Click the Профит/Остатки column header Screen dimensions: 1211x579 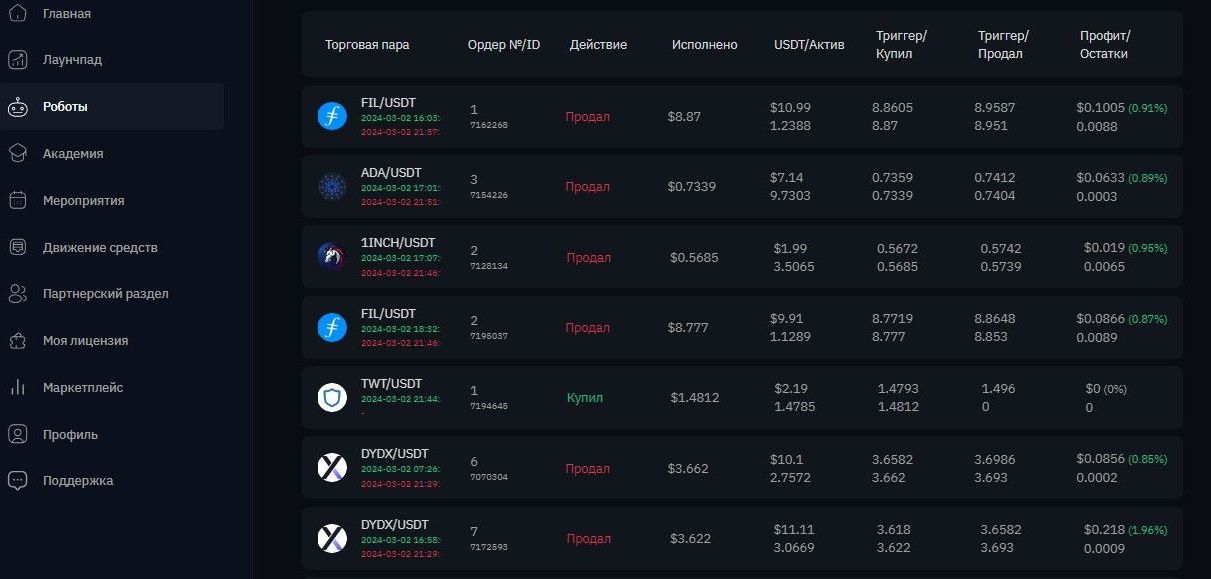pyautogui.click(x=1104, y=45)
